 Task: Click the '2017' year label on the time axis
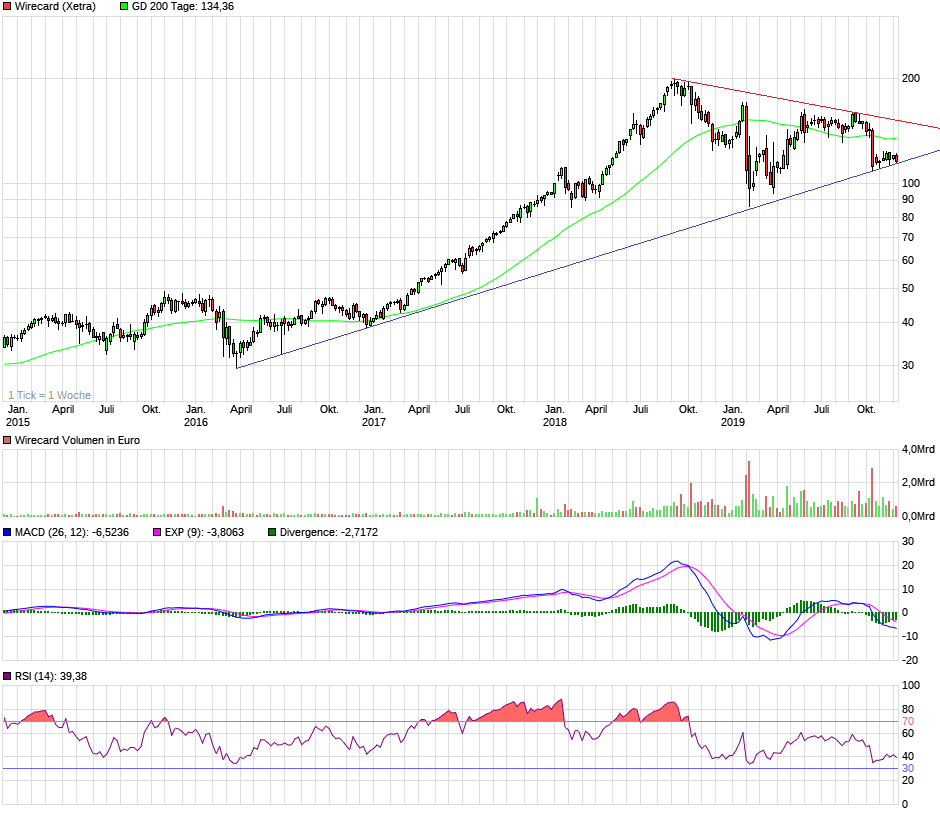click(x=374, y=422)
